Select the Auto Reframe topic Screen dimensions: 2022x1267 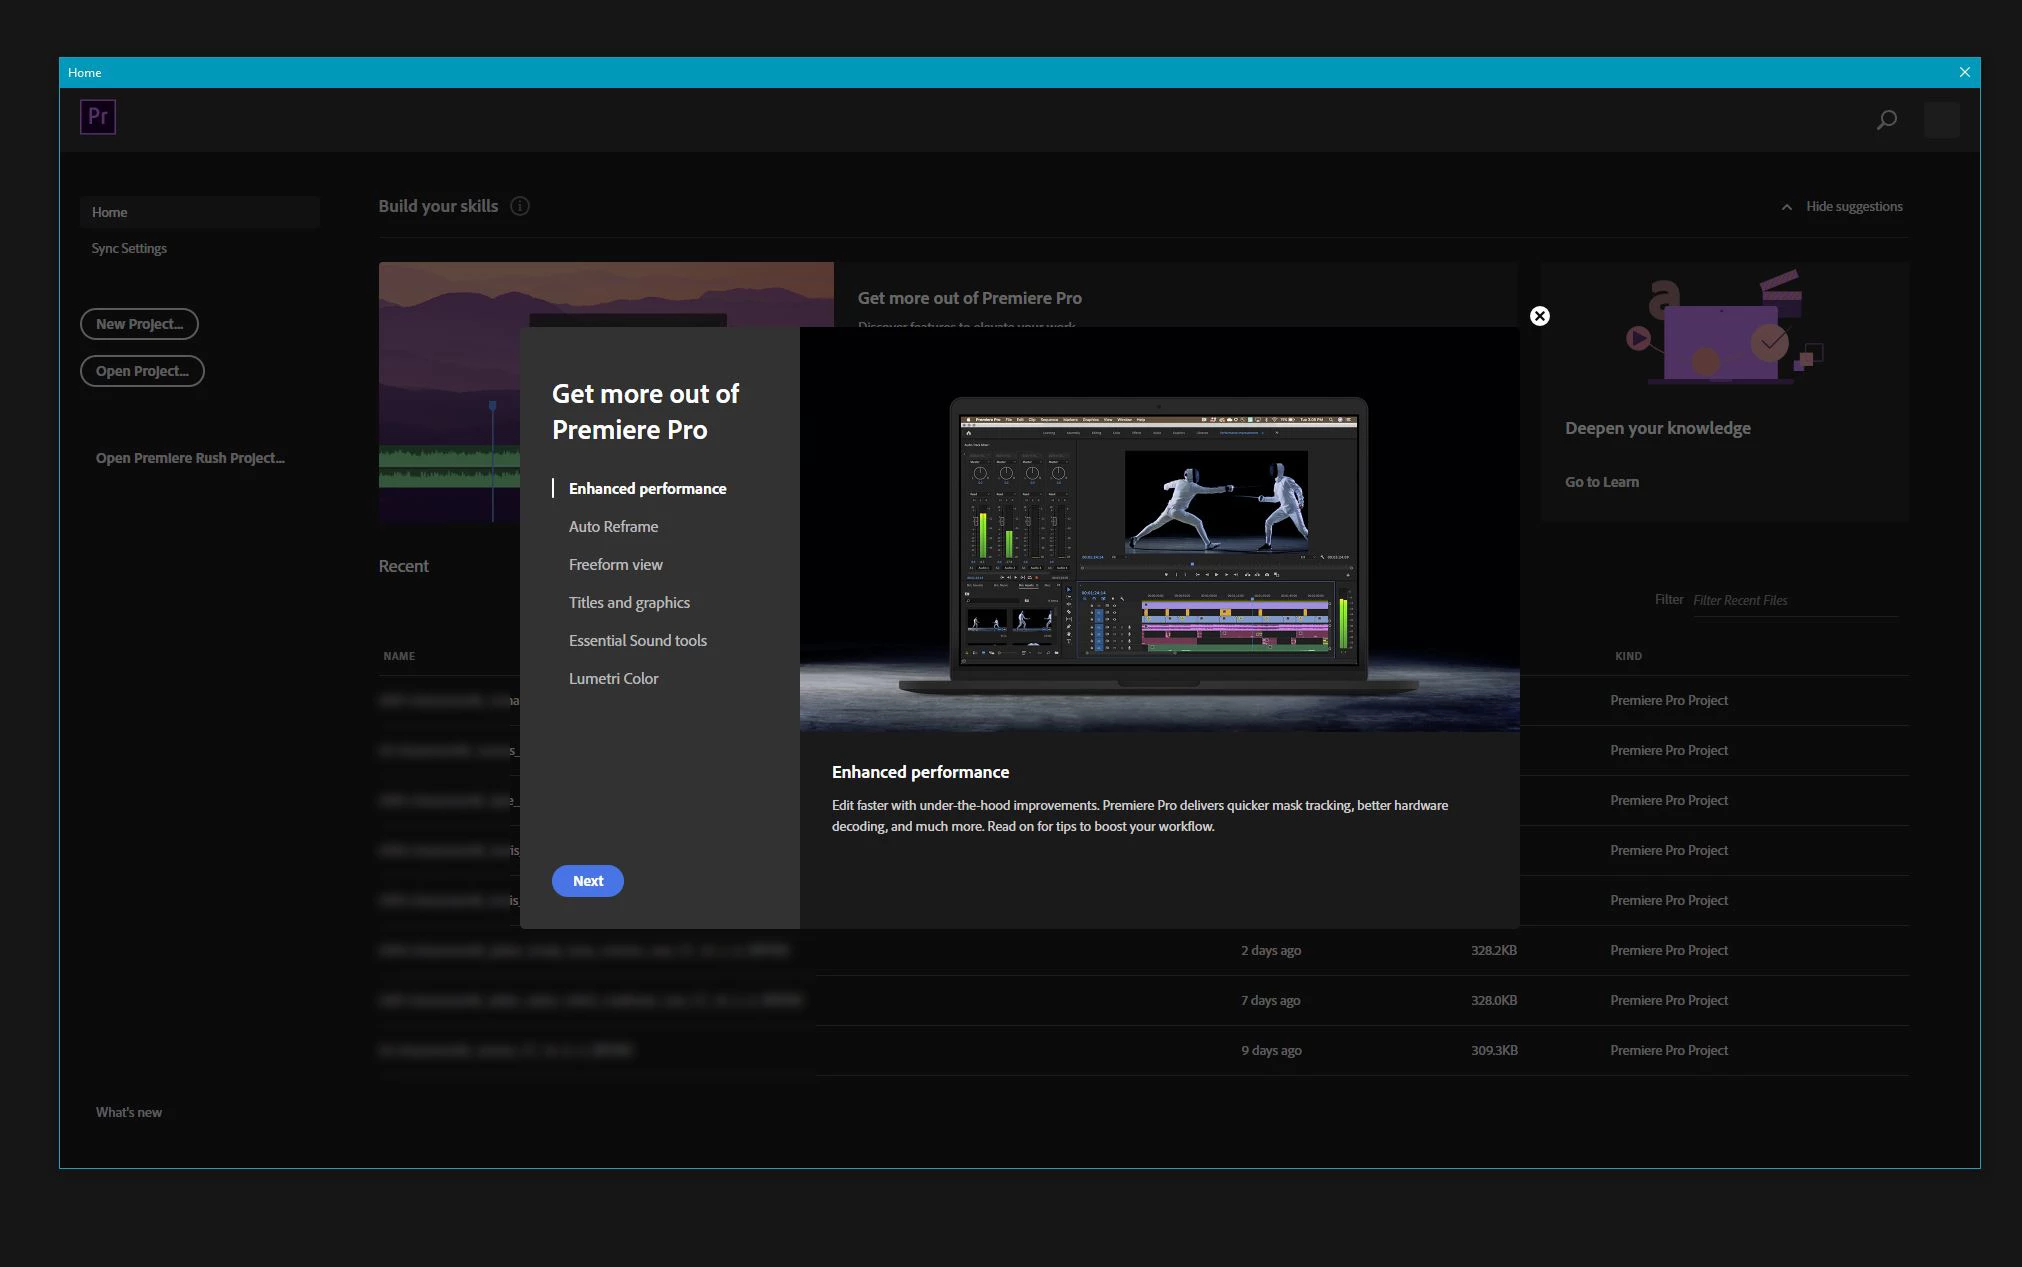point(613,526)
